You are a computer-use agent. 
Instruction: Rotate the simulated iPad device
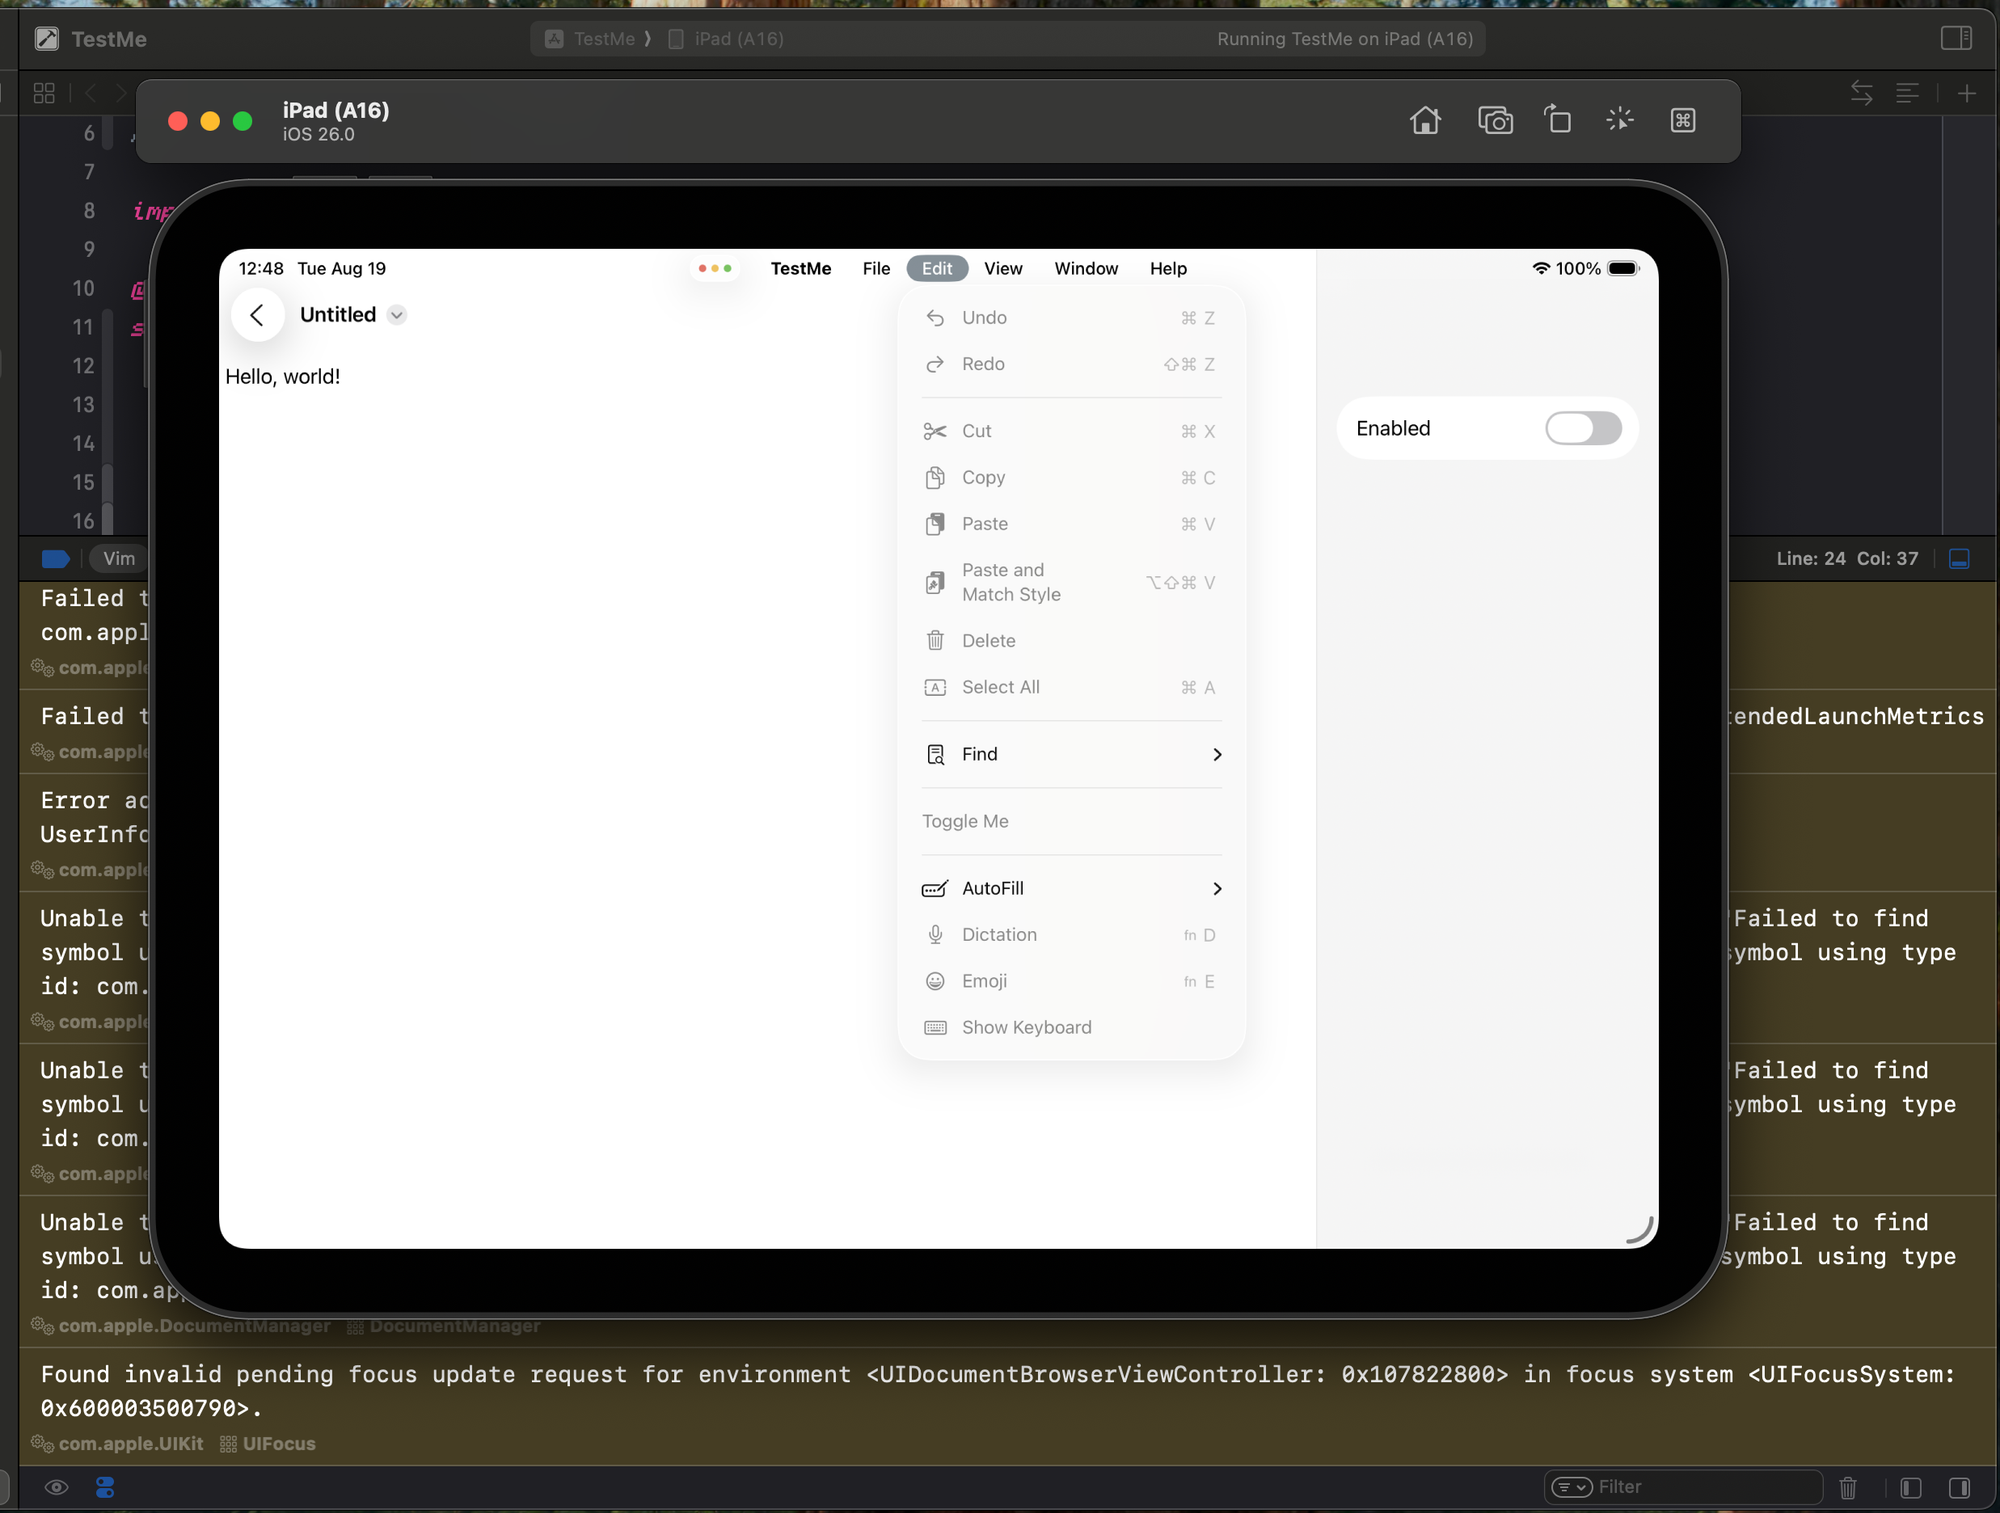pyautogui.click(x=1557, y=119)
